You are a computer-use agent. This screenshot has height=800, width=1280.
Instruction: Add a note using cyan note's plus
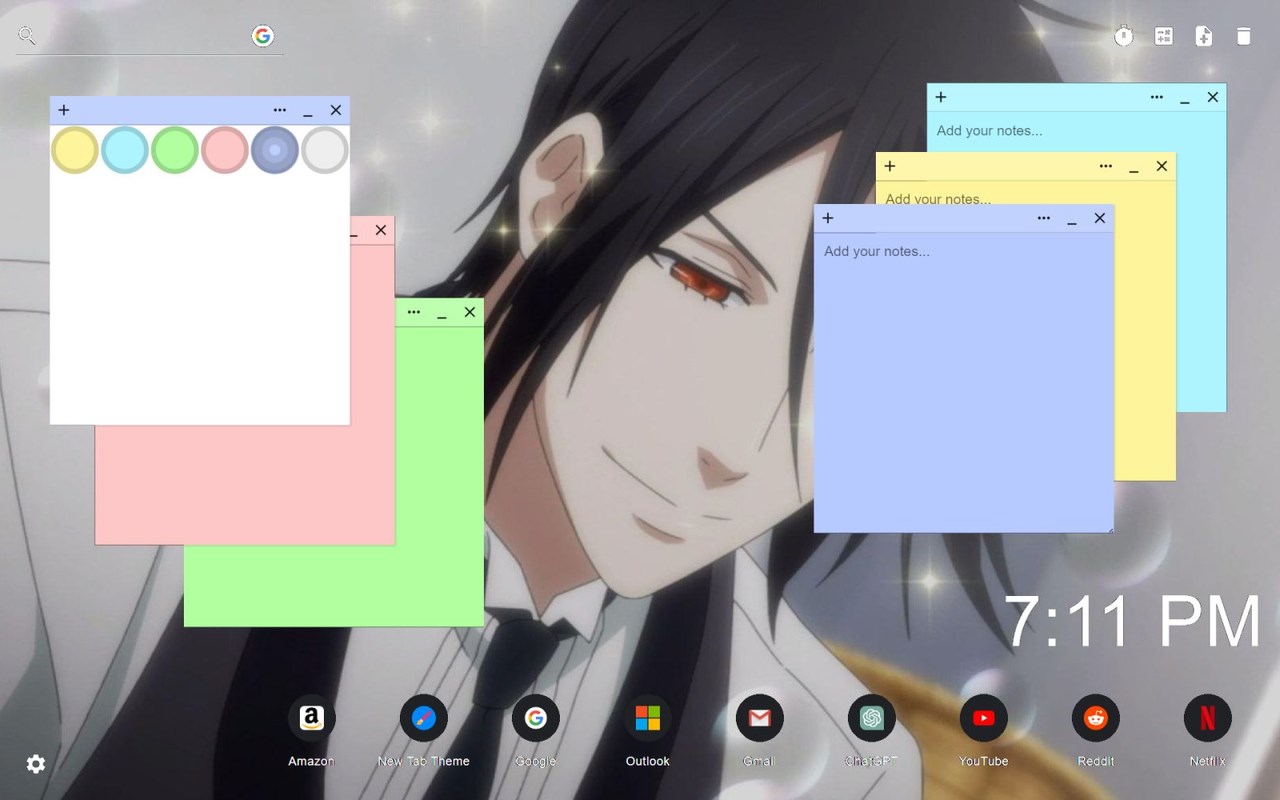tap(941, 97)
